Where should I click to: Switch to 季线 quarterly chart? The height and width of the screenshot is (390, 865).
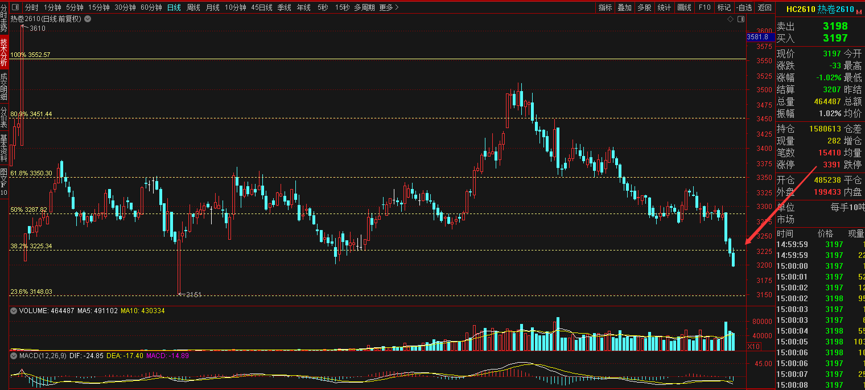285,7
